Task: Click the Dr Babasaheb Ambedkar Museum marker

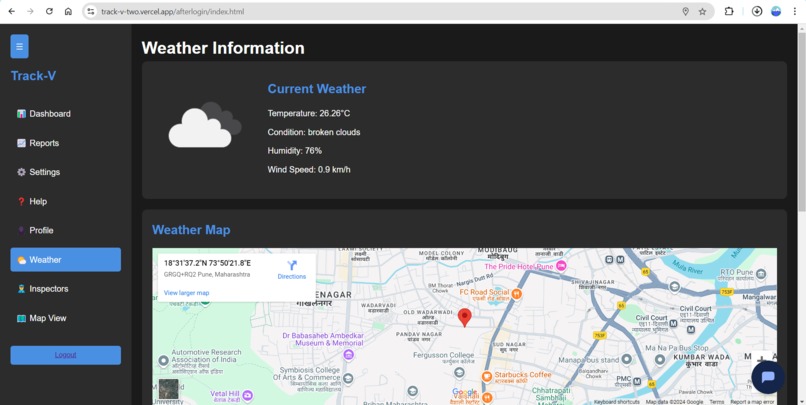Action: pyautogui.click(x=349, y=355)
